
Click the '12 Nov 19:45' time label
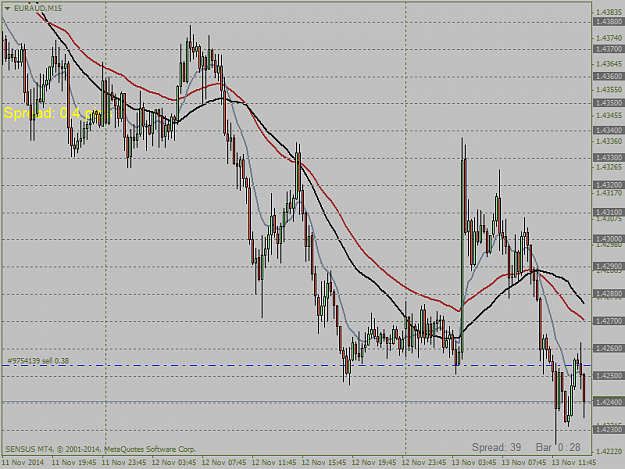click(373, 463)
